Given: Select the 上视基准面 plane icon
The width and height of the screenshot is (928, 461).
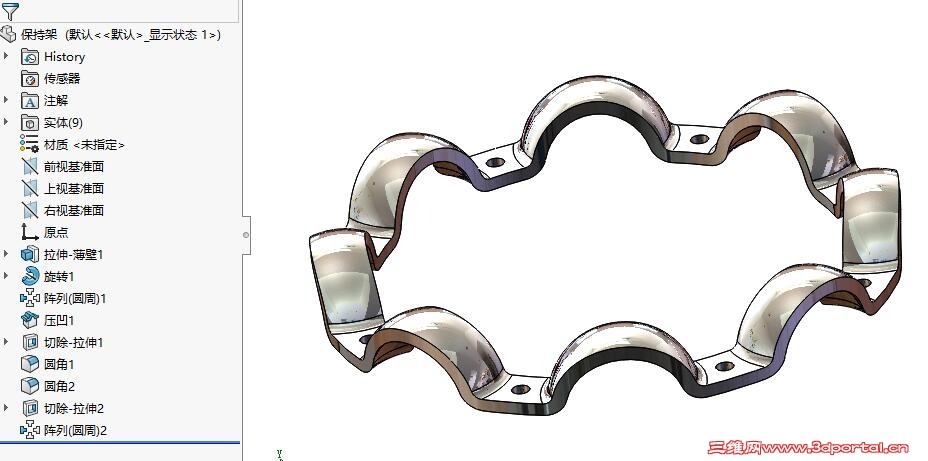Looking at the screenshot, I should [30, 188].
